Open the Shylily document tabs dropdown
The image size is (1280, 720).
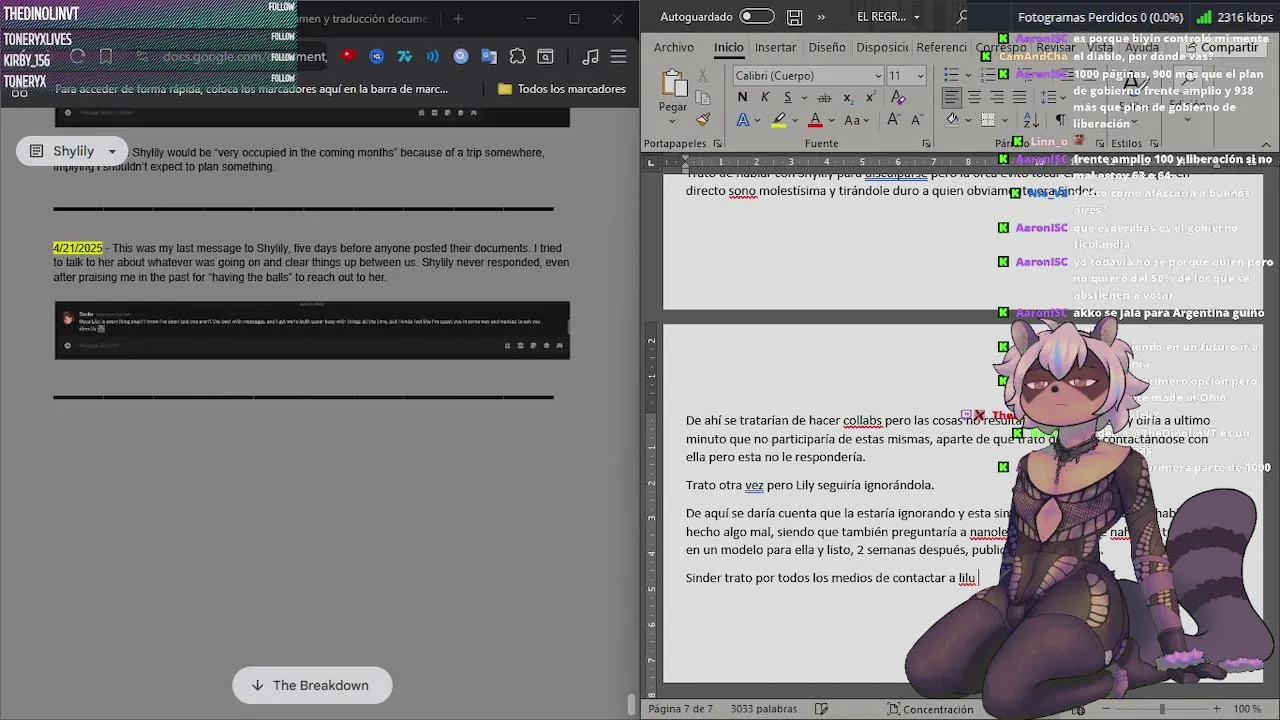point(73,151)
